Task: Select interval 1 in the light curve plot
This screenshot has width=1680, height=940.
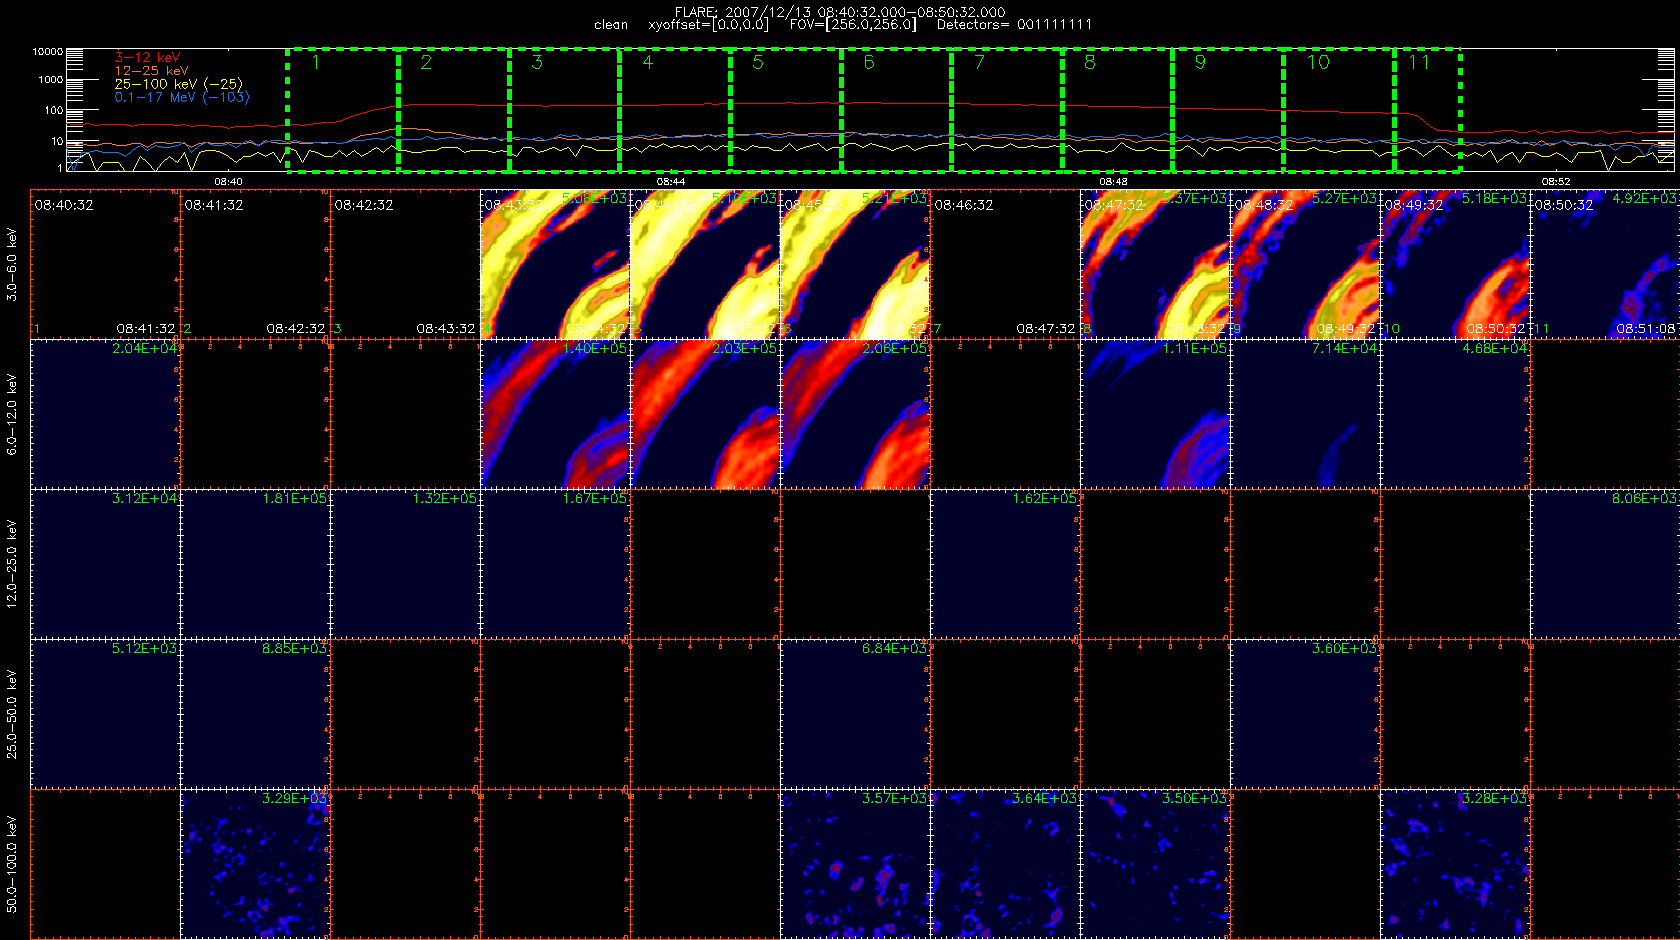Action: pos(343,109)
